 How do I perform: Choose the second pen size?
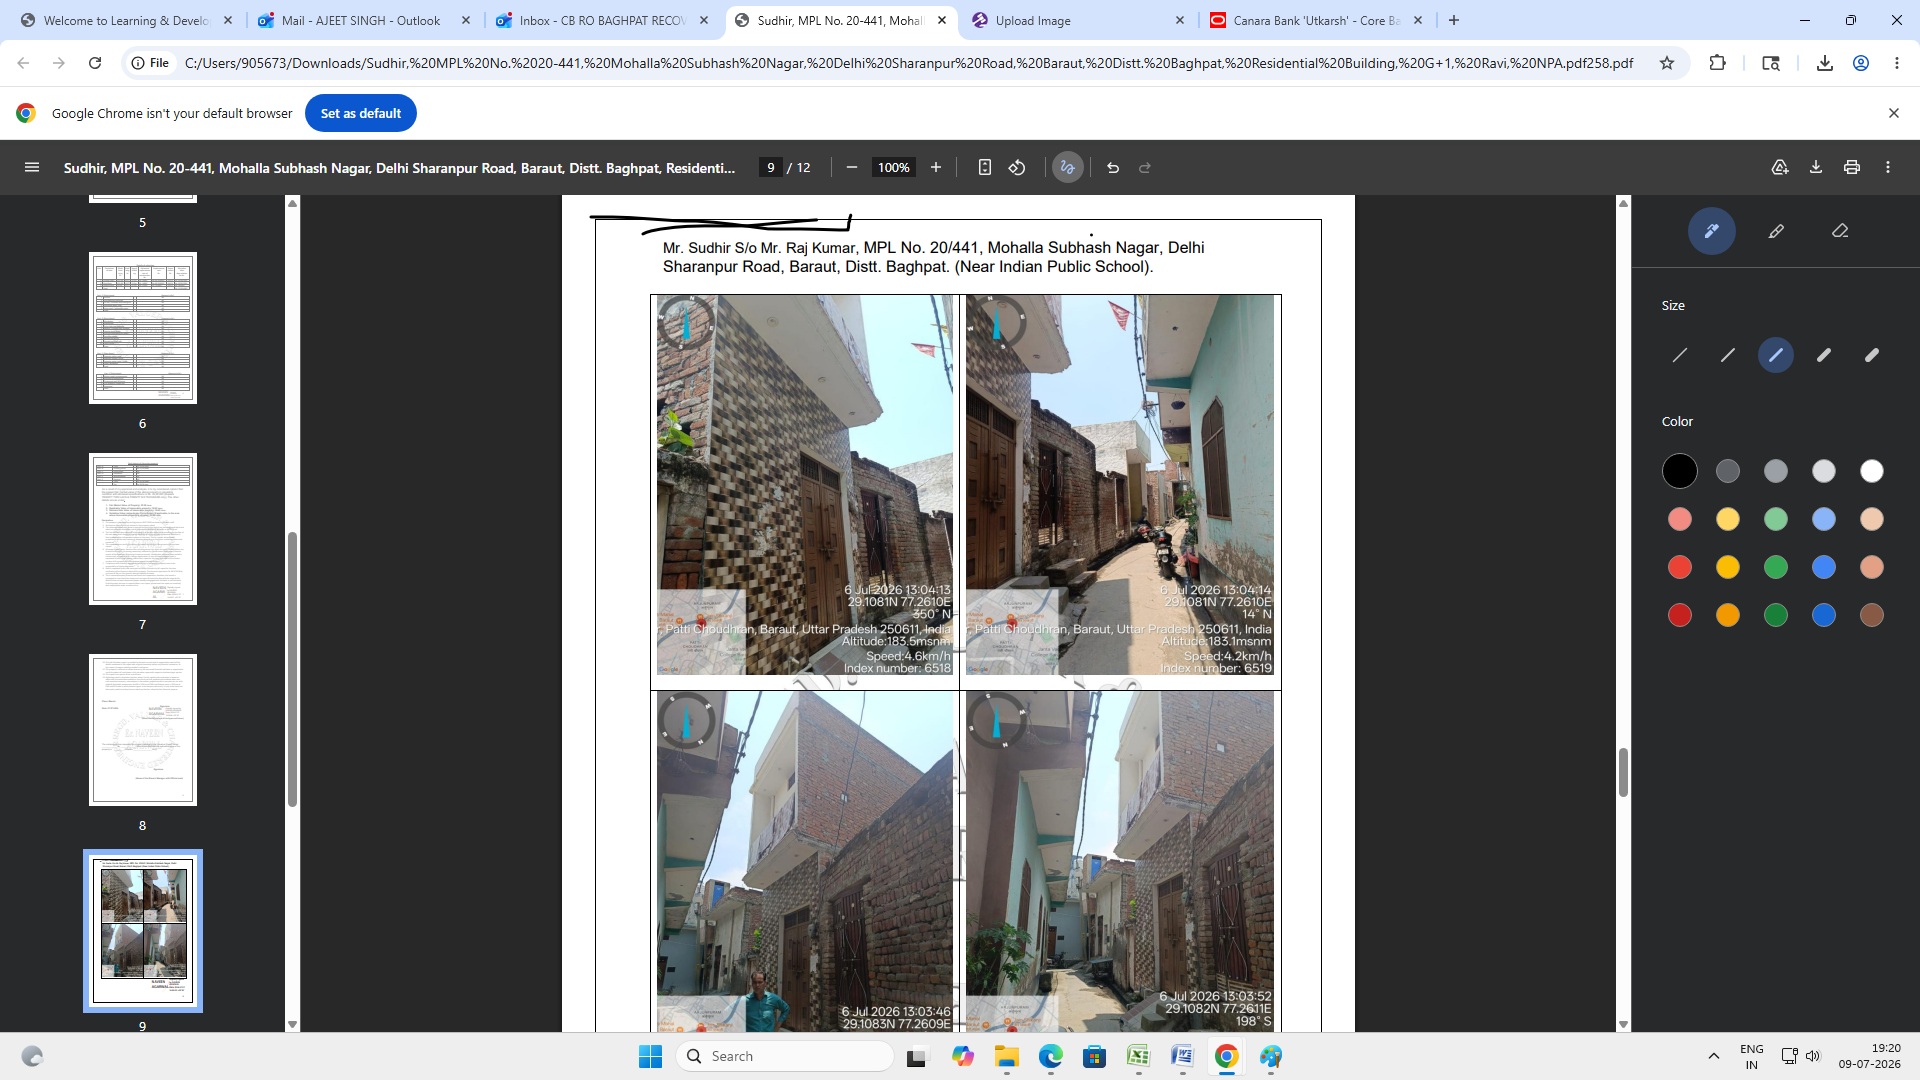click(x=1728, y=355)
